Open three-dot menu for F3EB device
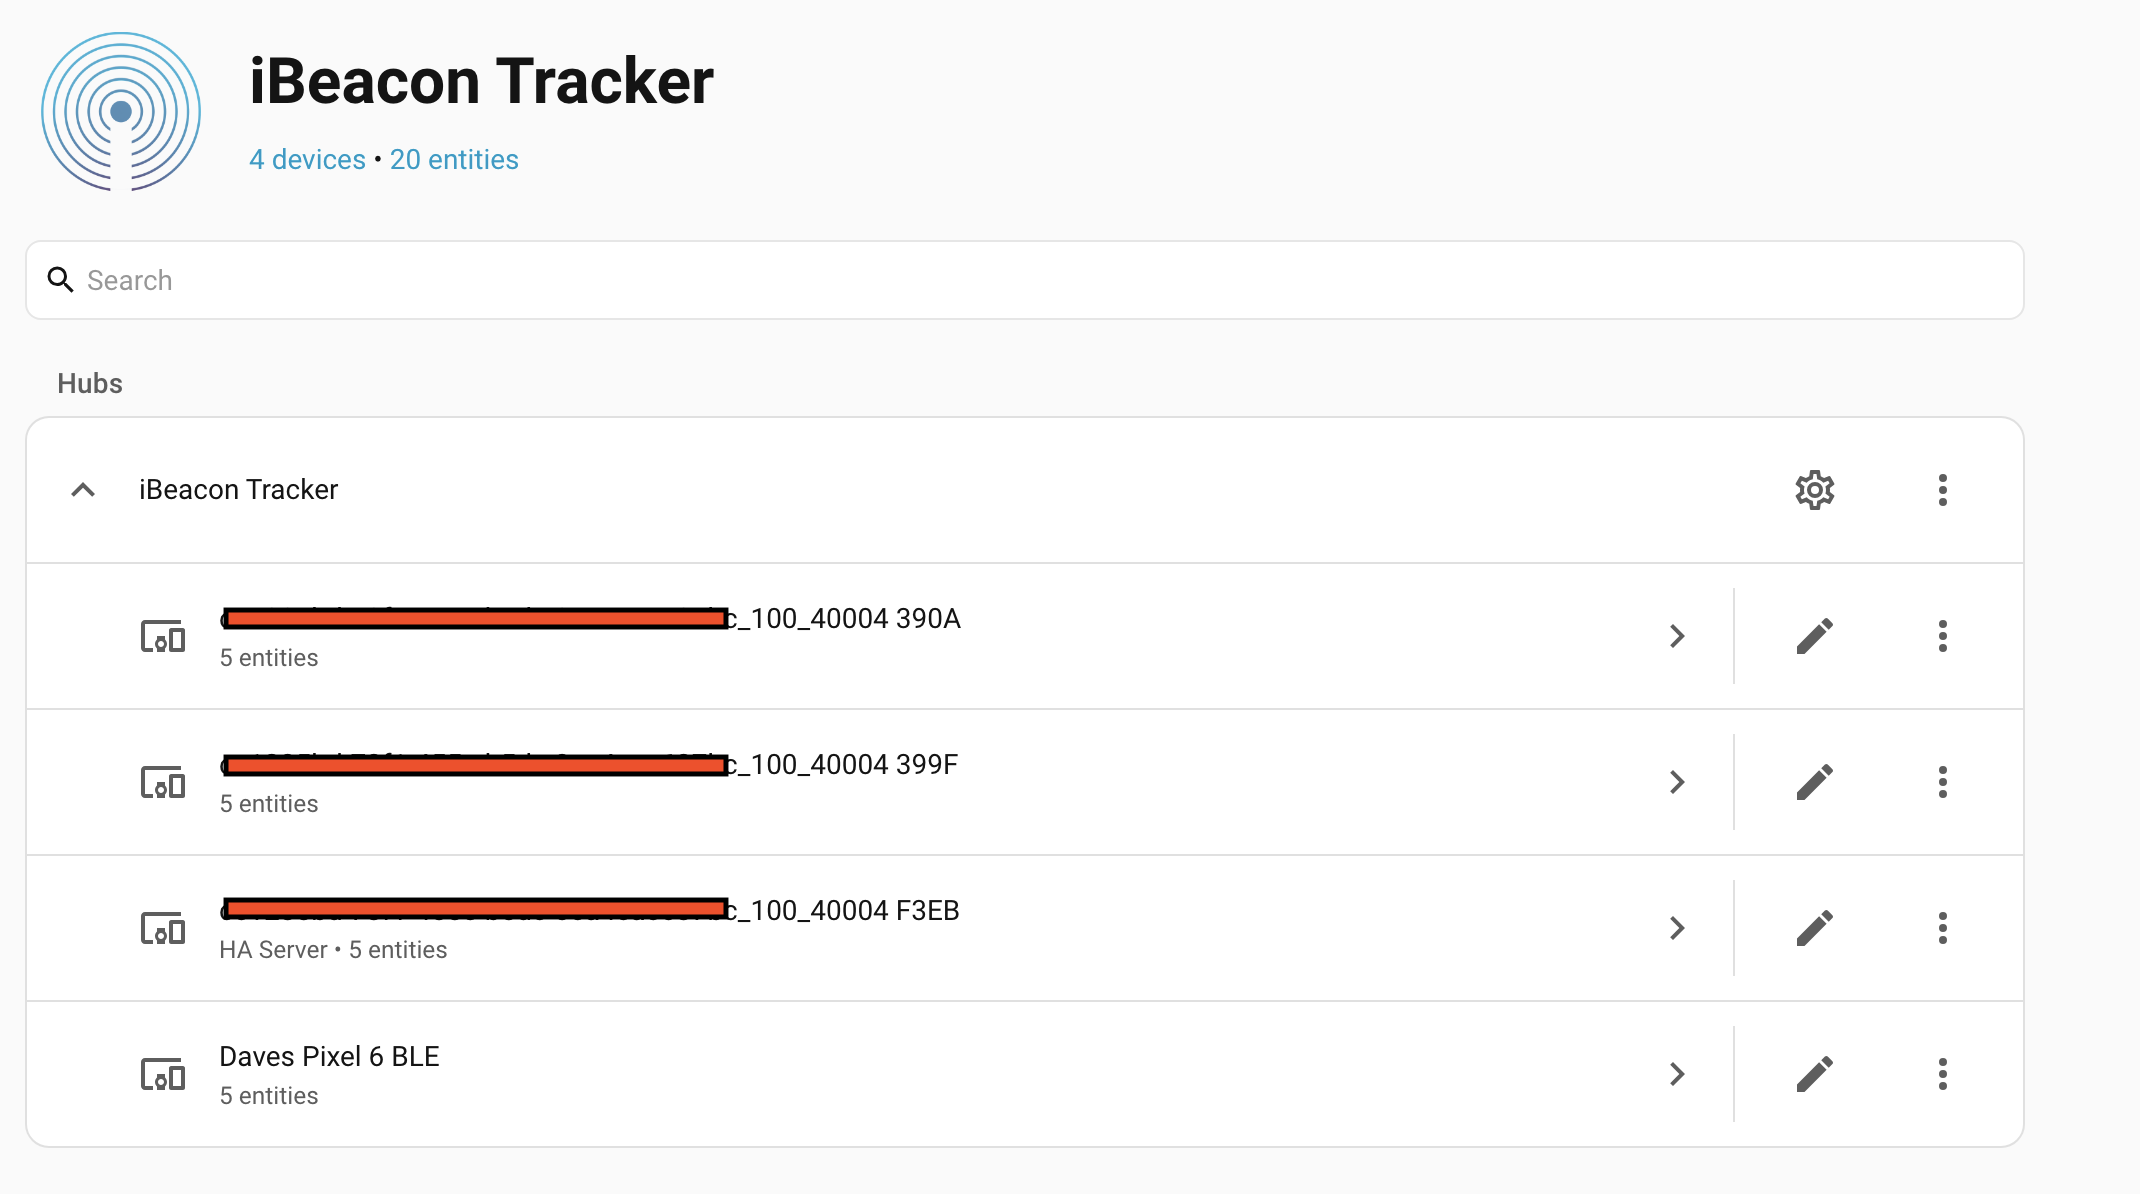The height and width of the screenshot is (1194, 2140). click(1942, 928)
